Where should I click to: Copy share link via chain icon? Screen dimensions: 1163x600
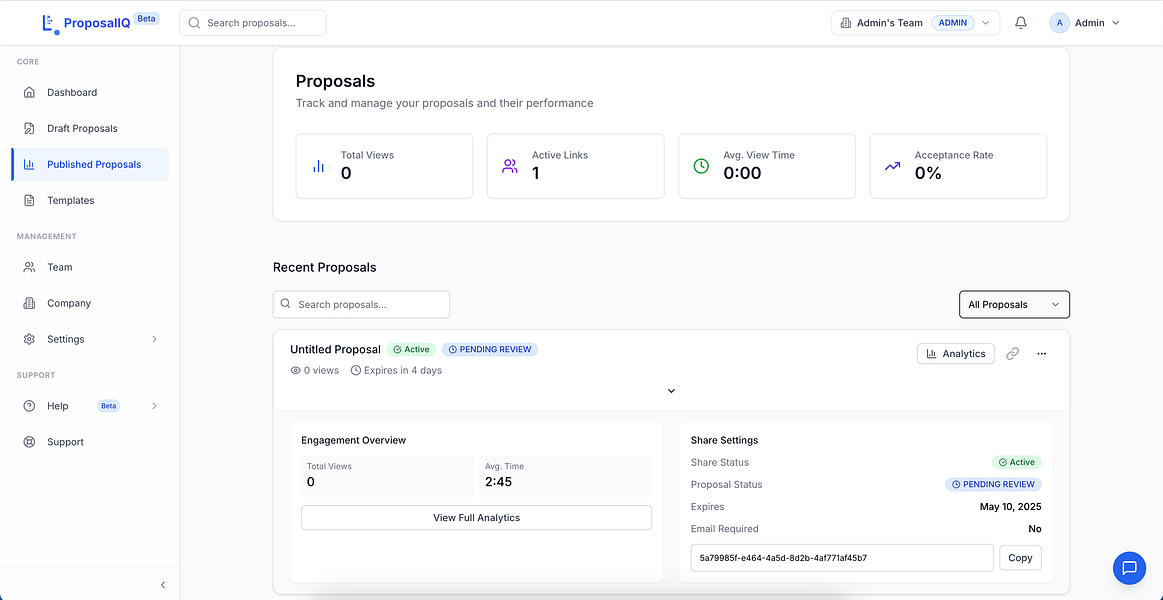pos(1012,354)
